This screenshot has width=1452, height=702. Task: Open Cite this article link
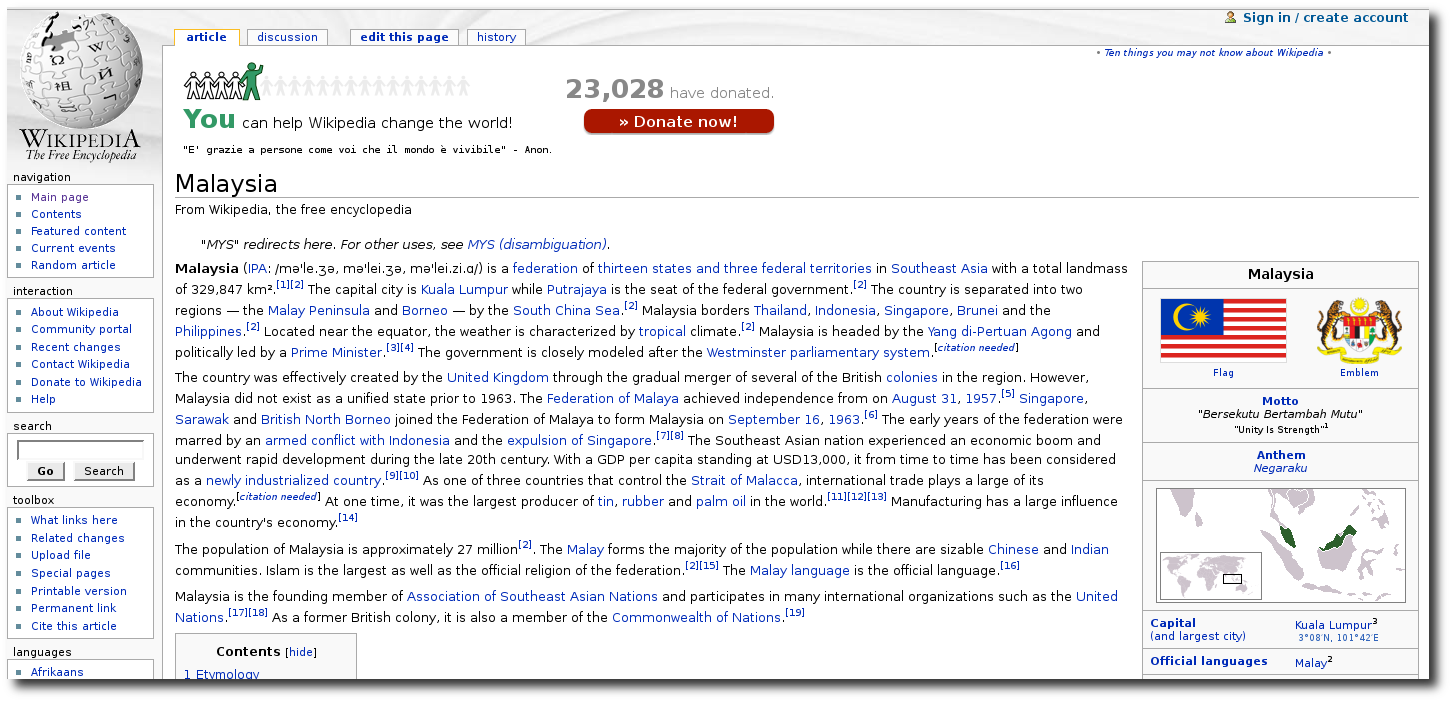[74, 626]
